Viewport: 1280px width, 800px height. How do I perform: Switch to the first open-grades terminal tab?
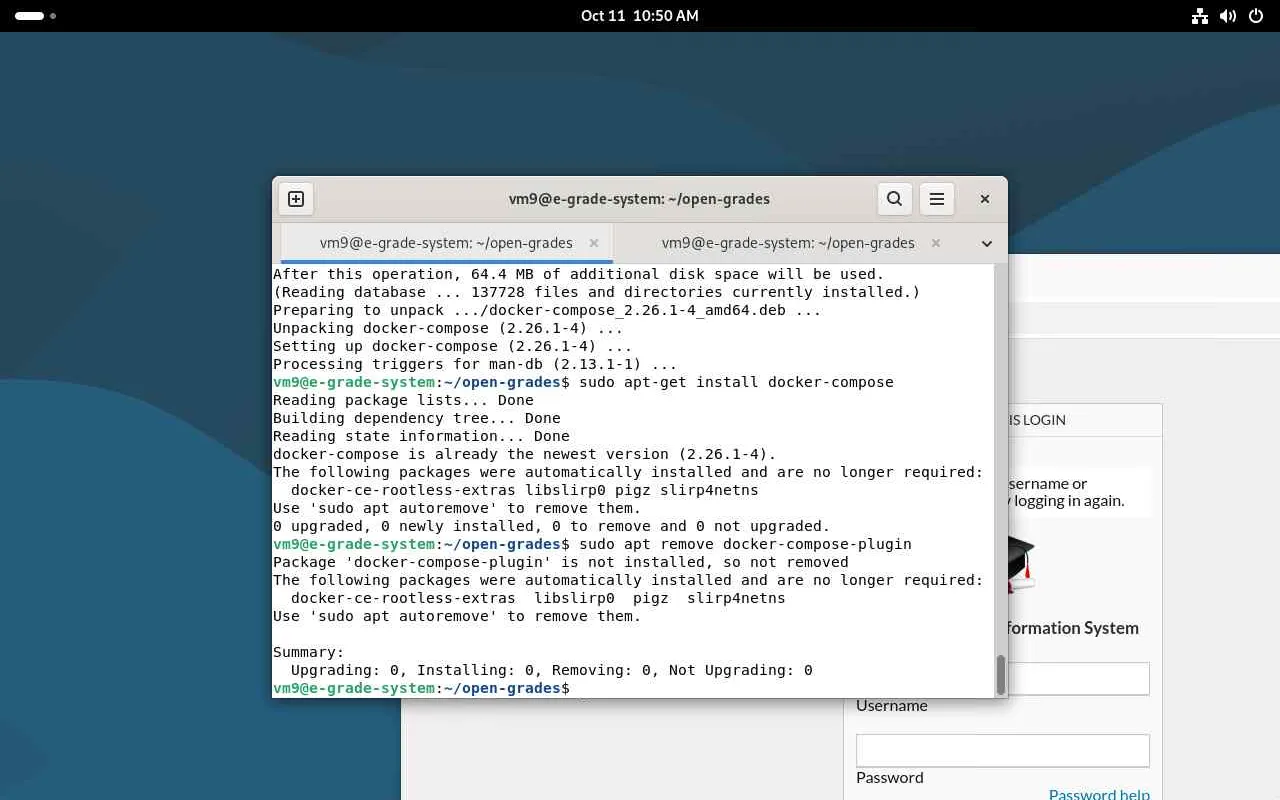pyautogui.click(x=446, y=243)
